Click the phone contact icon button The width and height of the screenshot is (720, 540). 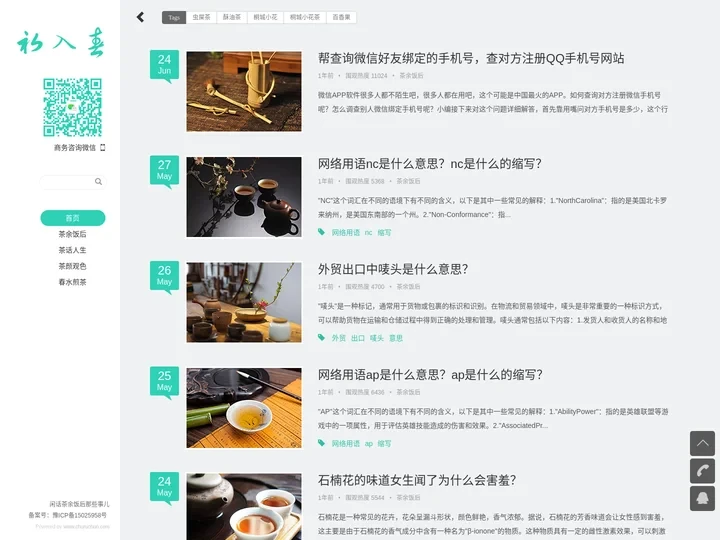[x=702, y=471]
